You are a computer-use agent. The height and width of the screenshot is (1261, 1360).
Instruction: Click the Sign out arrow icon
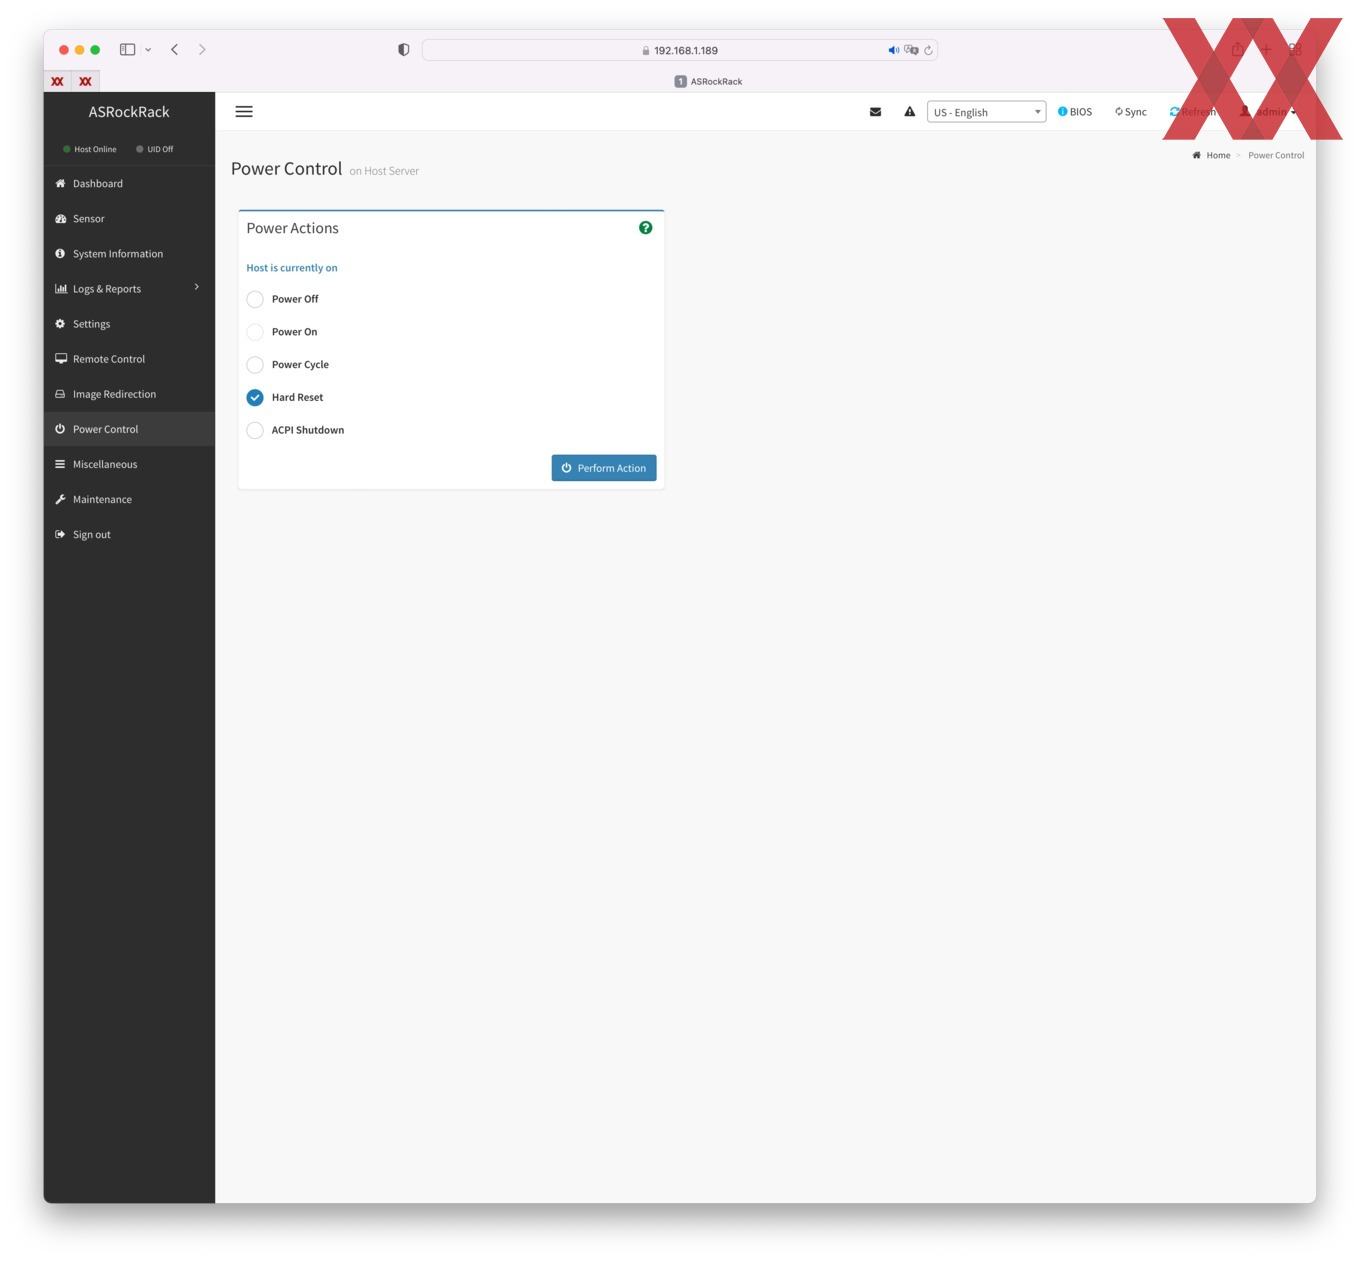[60, 534]
